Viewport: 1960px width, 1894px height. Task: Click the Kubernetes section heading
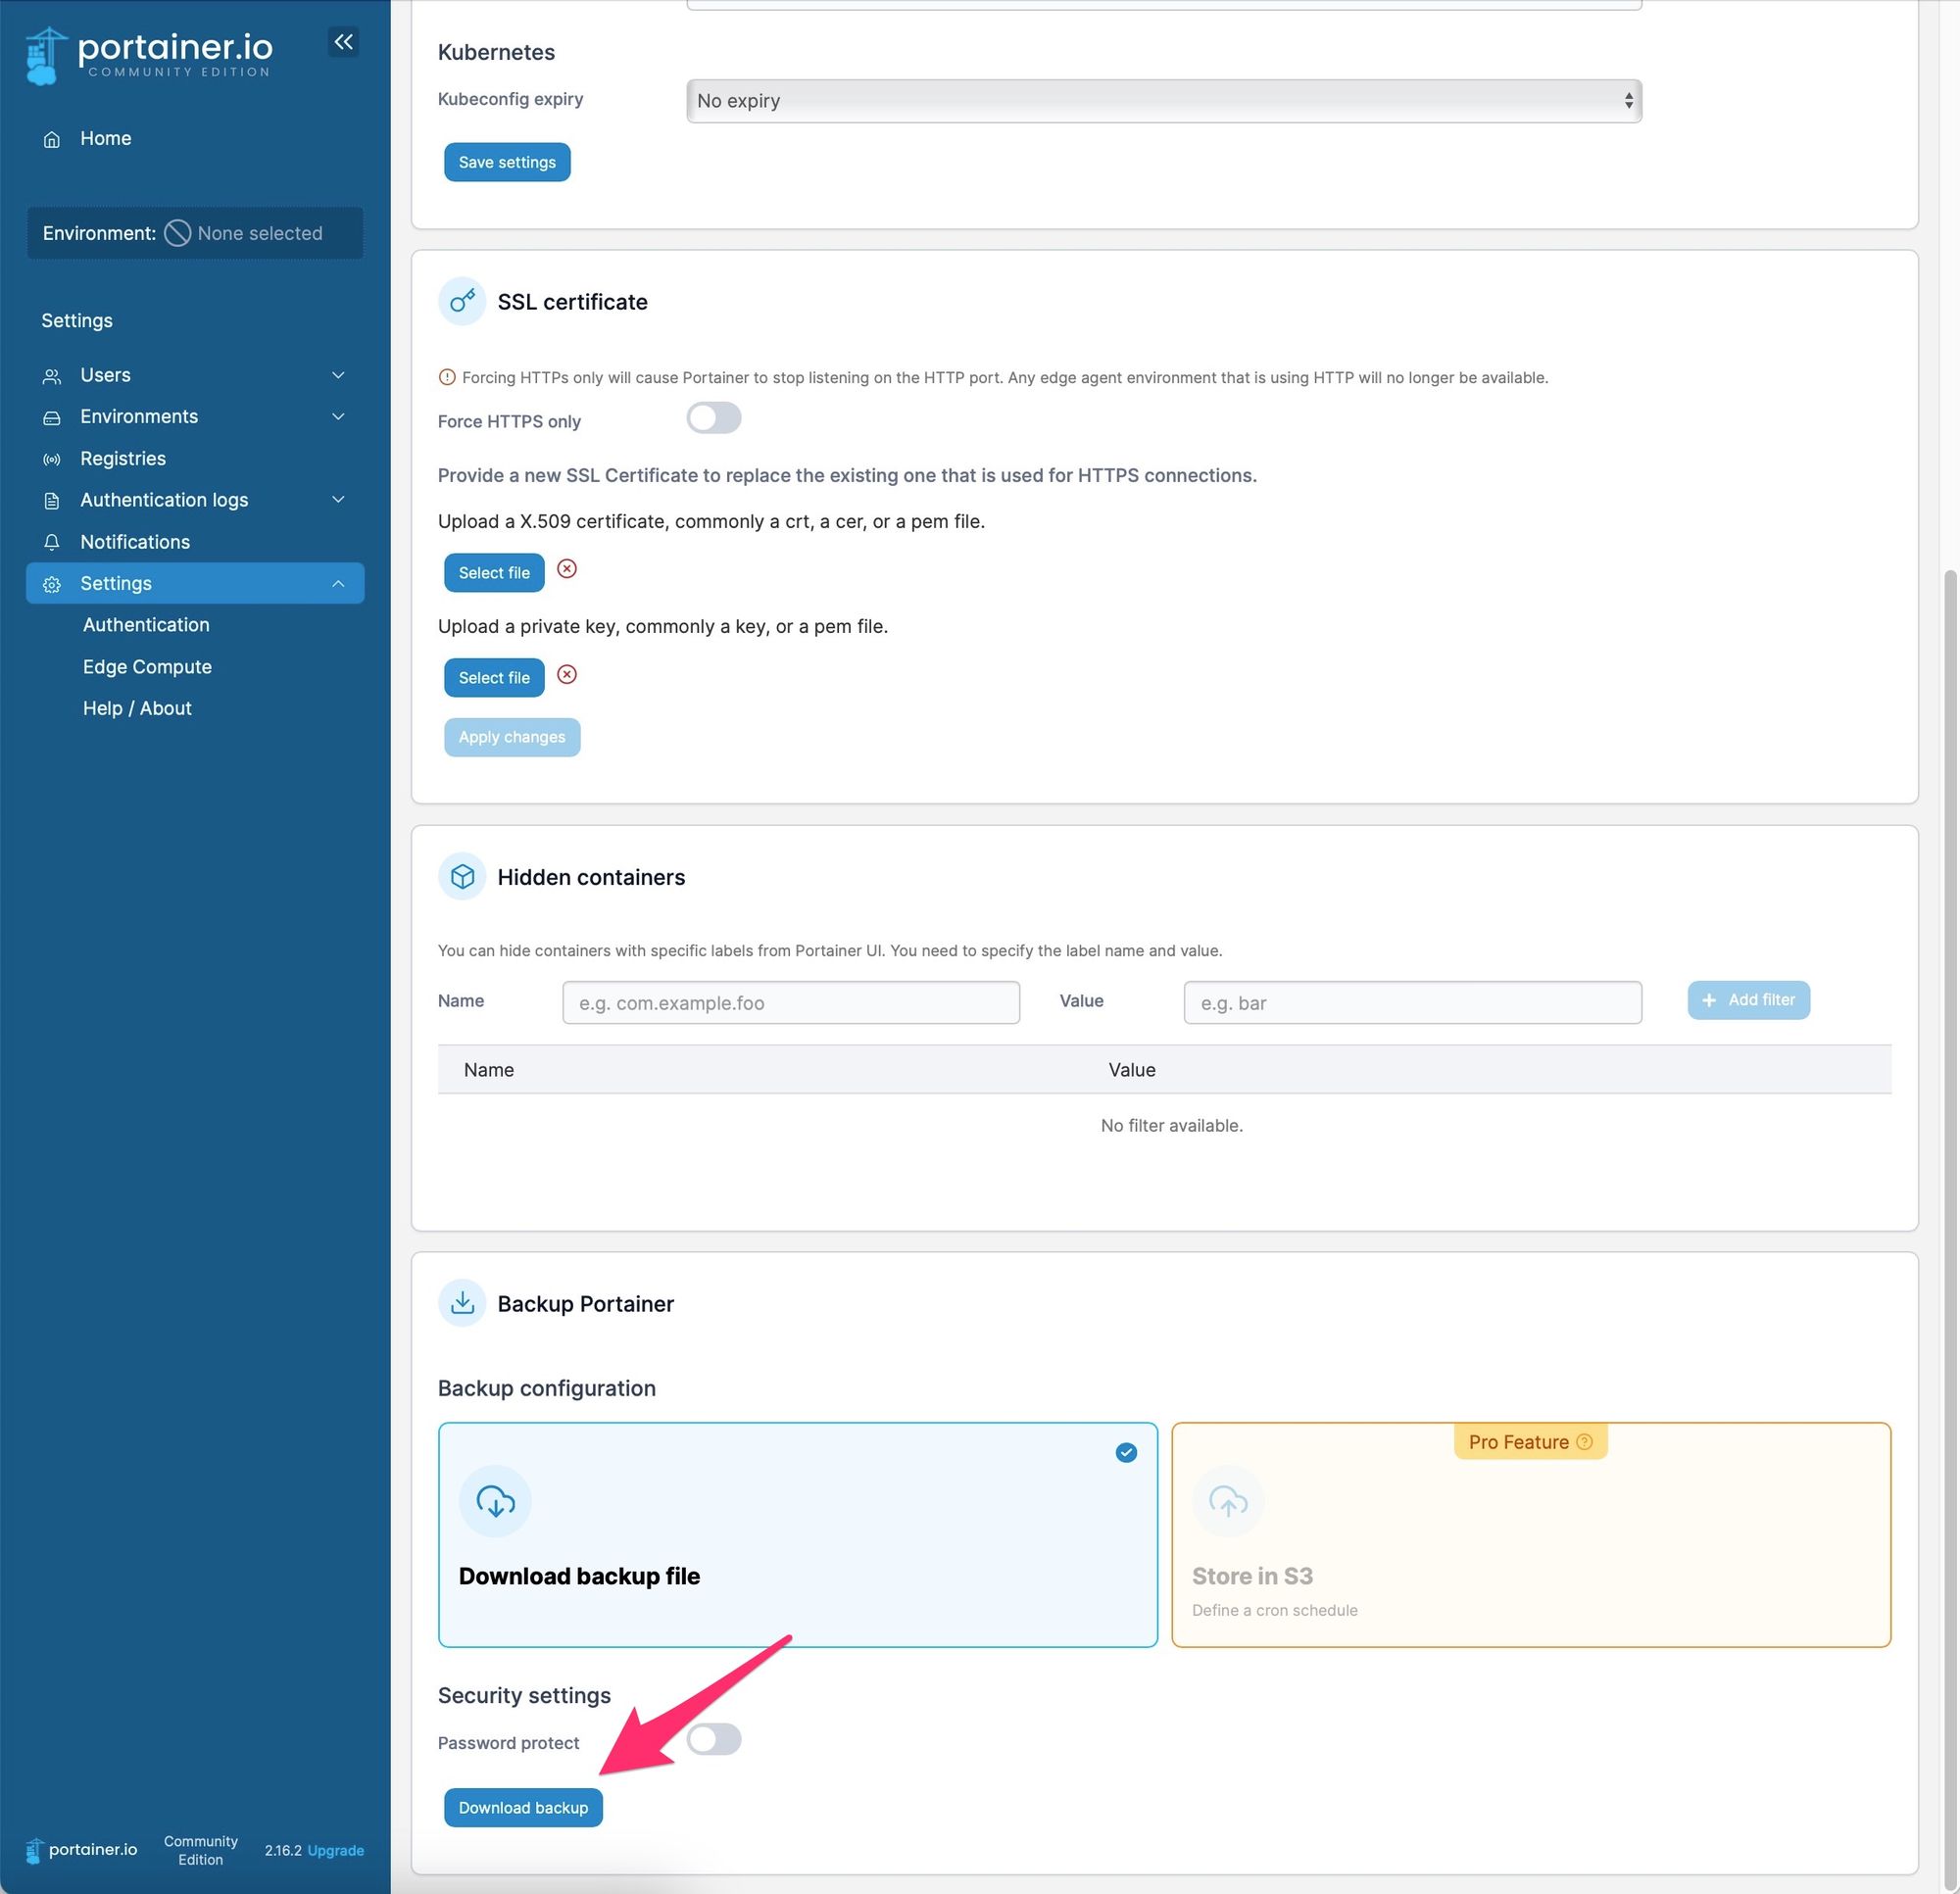[496, 52]
